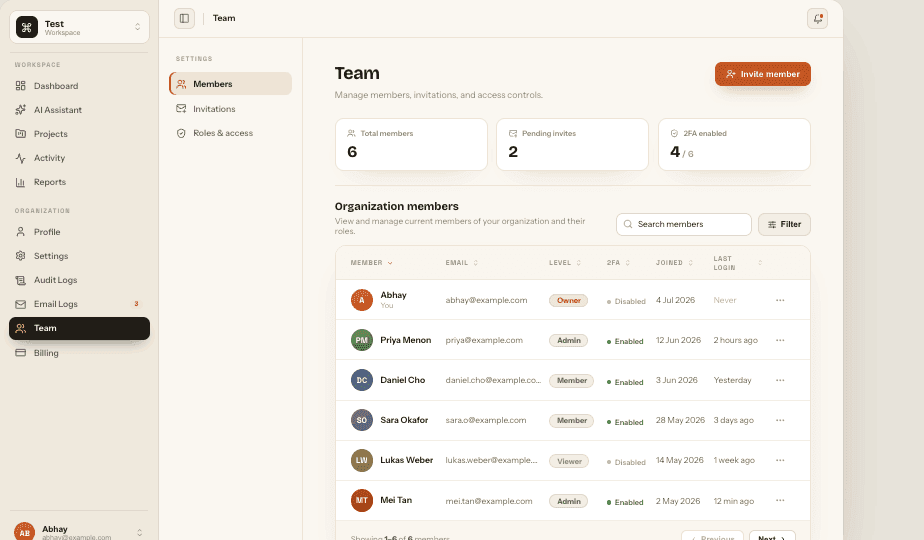Click the Invite member button
The width and height of the screenshot is (924, 540).
tap(763, 74)
